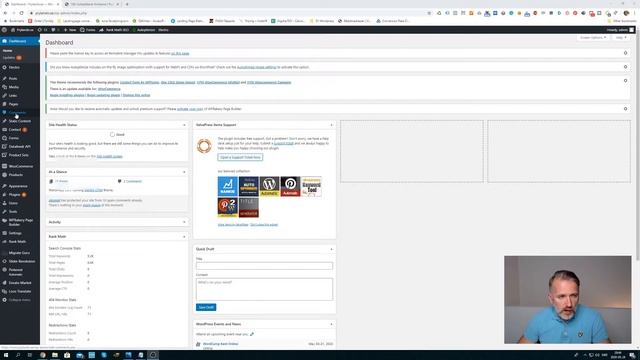Open the Help dropdown tab
640x360 pixels.
[621, 38]
